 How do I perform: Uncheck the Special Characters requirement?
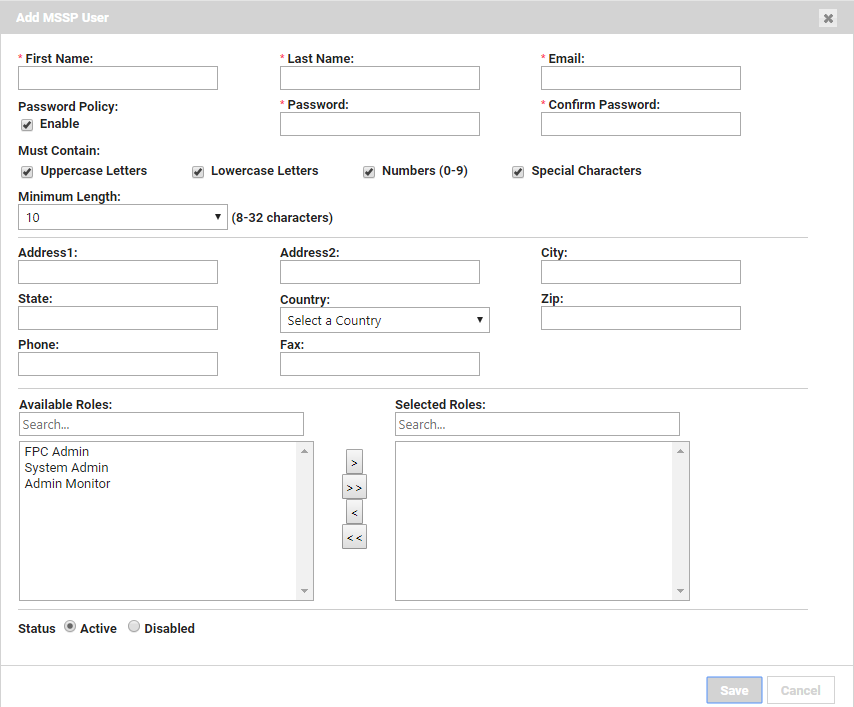pos(518,171)
